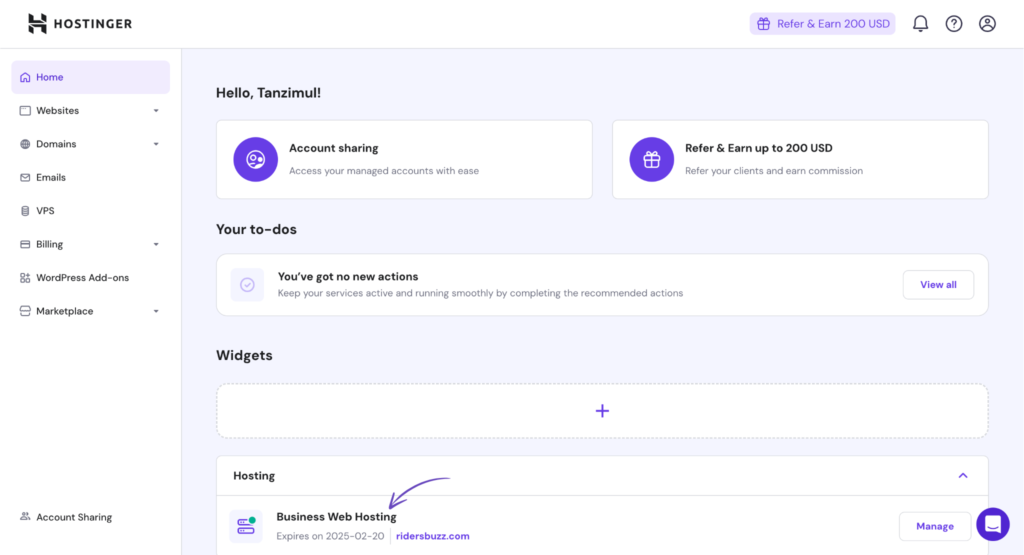
Task: Click the Websites window icon in sidebar
Action: 25,110
